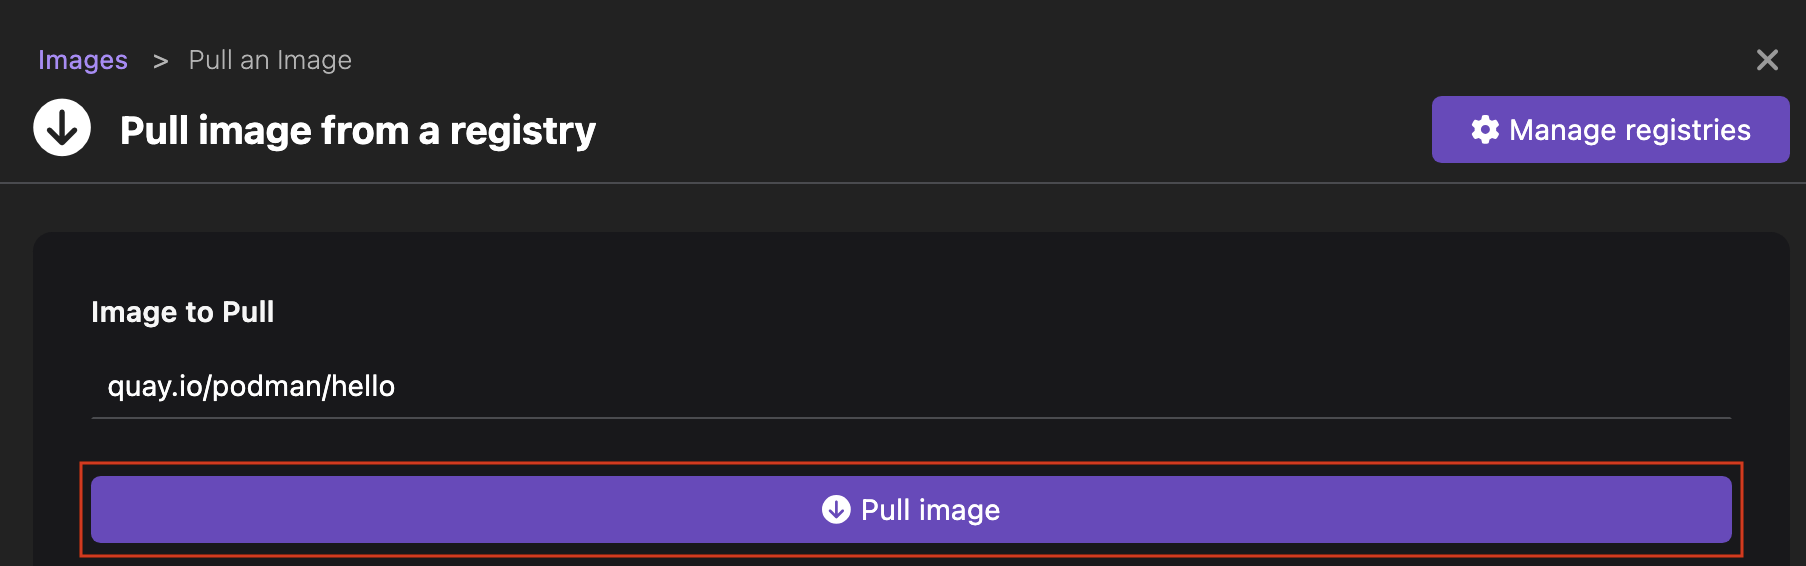Click the word 'Images' in the breadcrumb

tap(83, 60)
